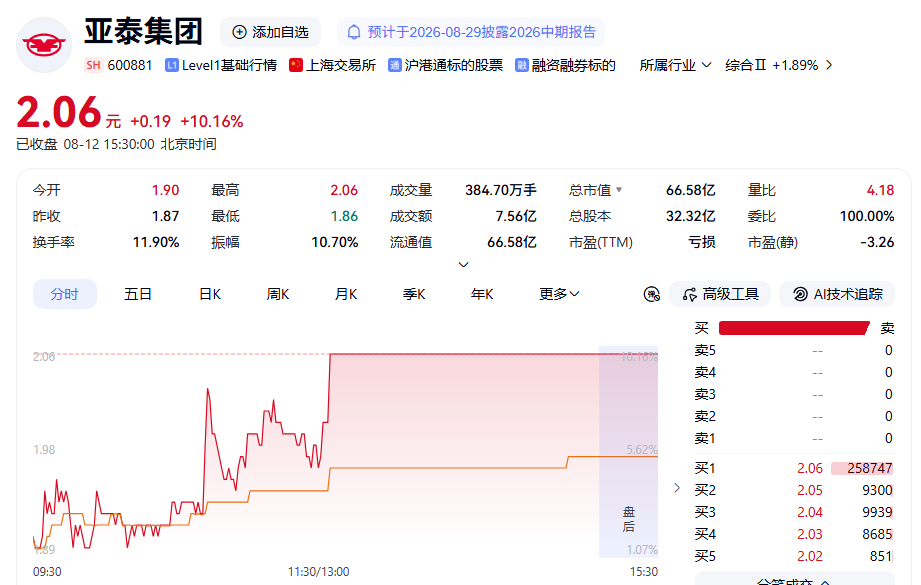Click the 量比 value 4.18
This screenshot has width=921, height=585.
tap(880, 190)
